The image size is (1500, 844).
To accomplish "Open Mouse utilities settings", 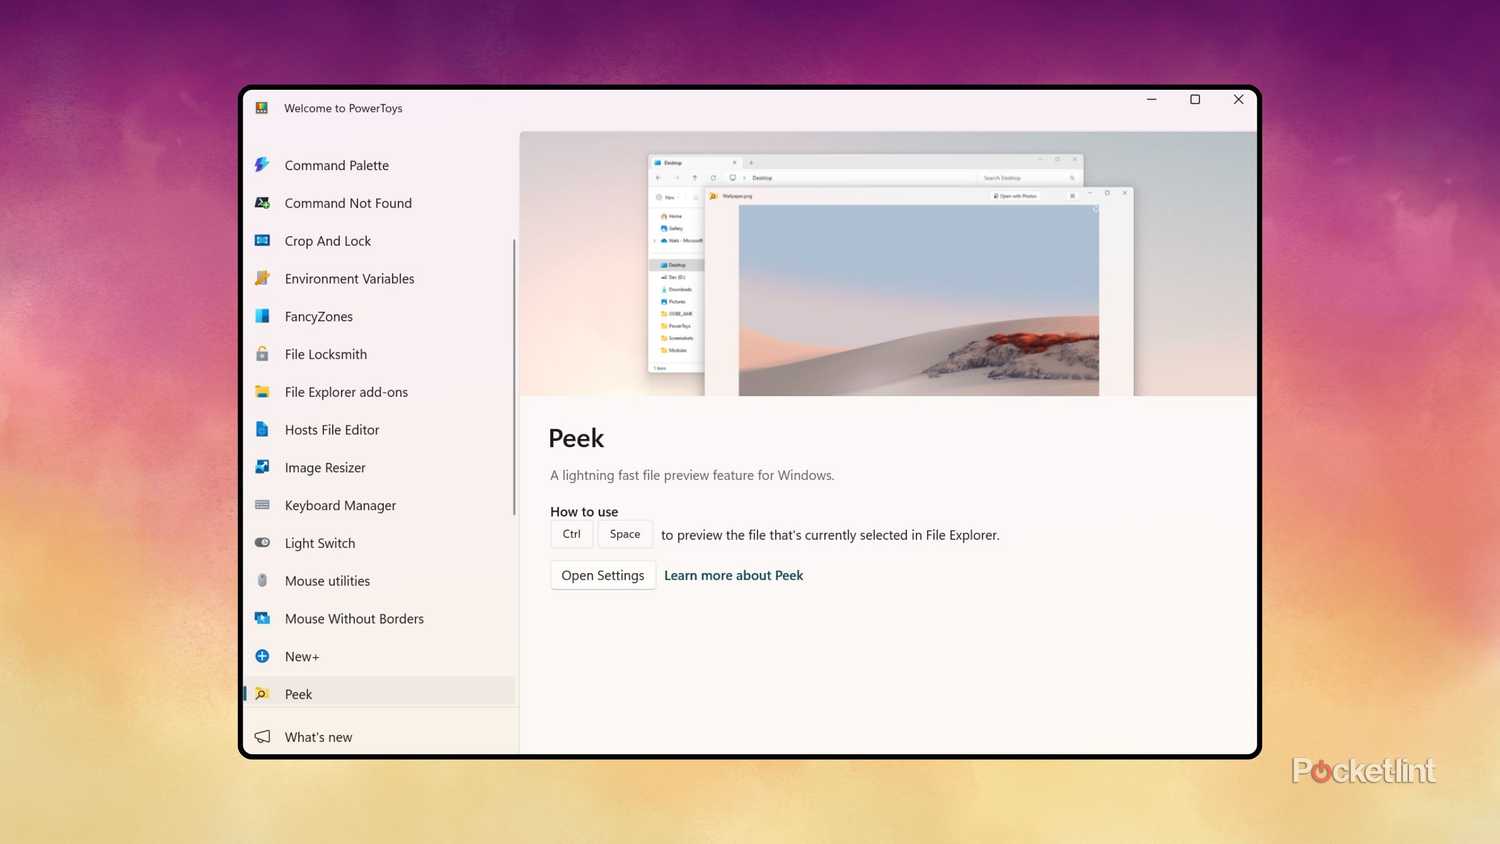I will click(x=327, y=581).
